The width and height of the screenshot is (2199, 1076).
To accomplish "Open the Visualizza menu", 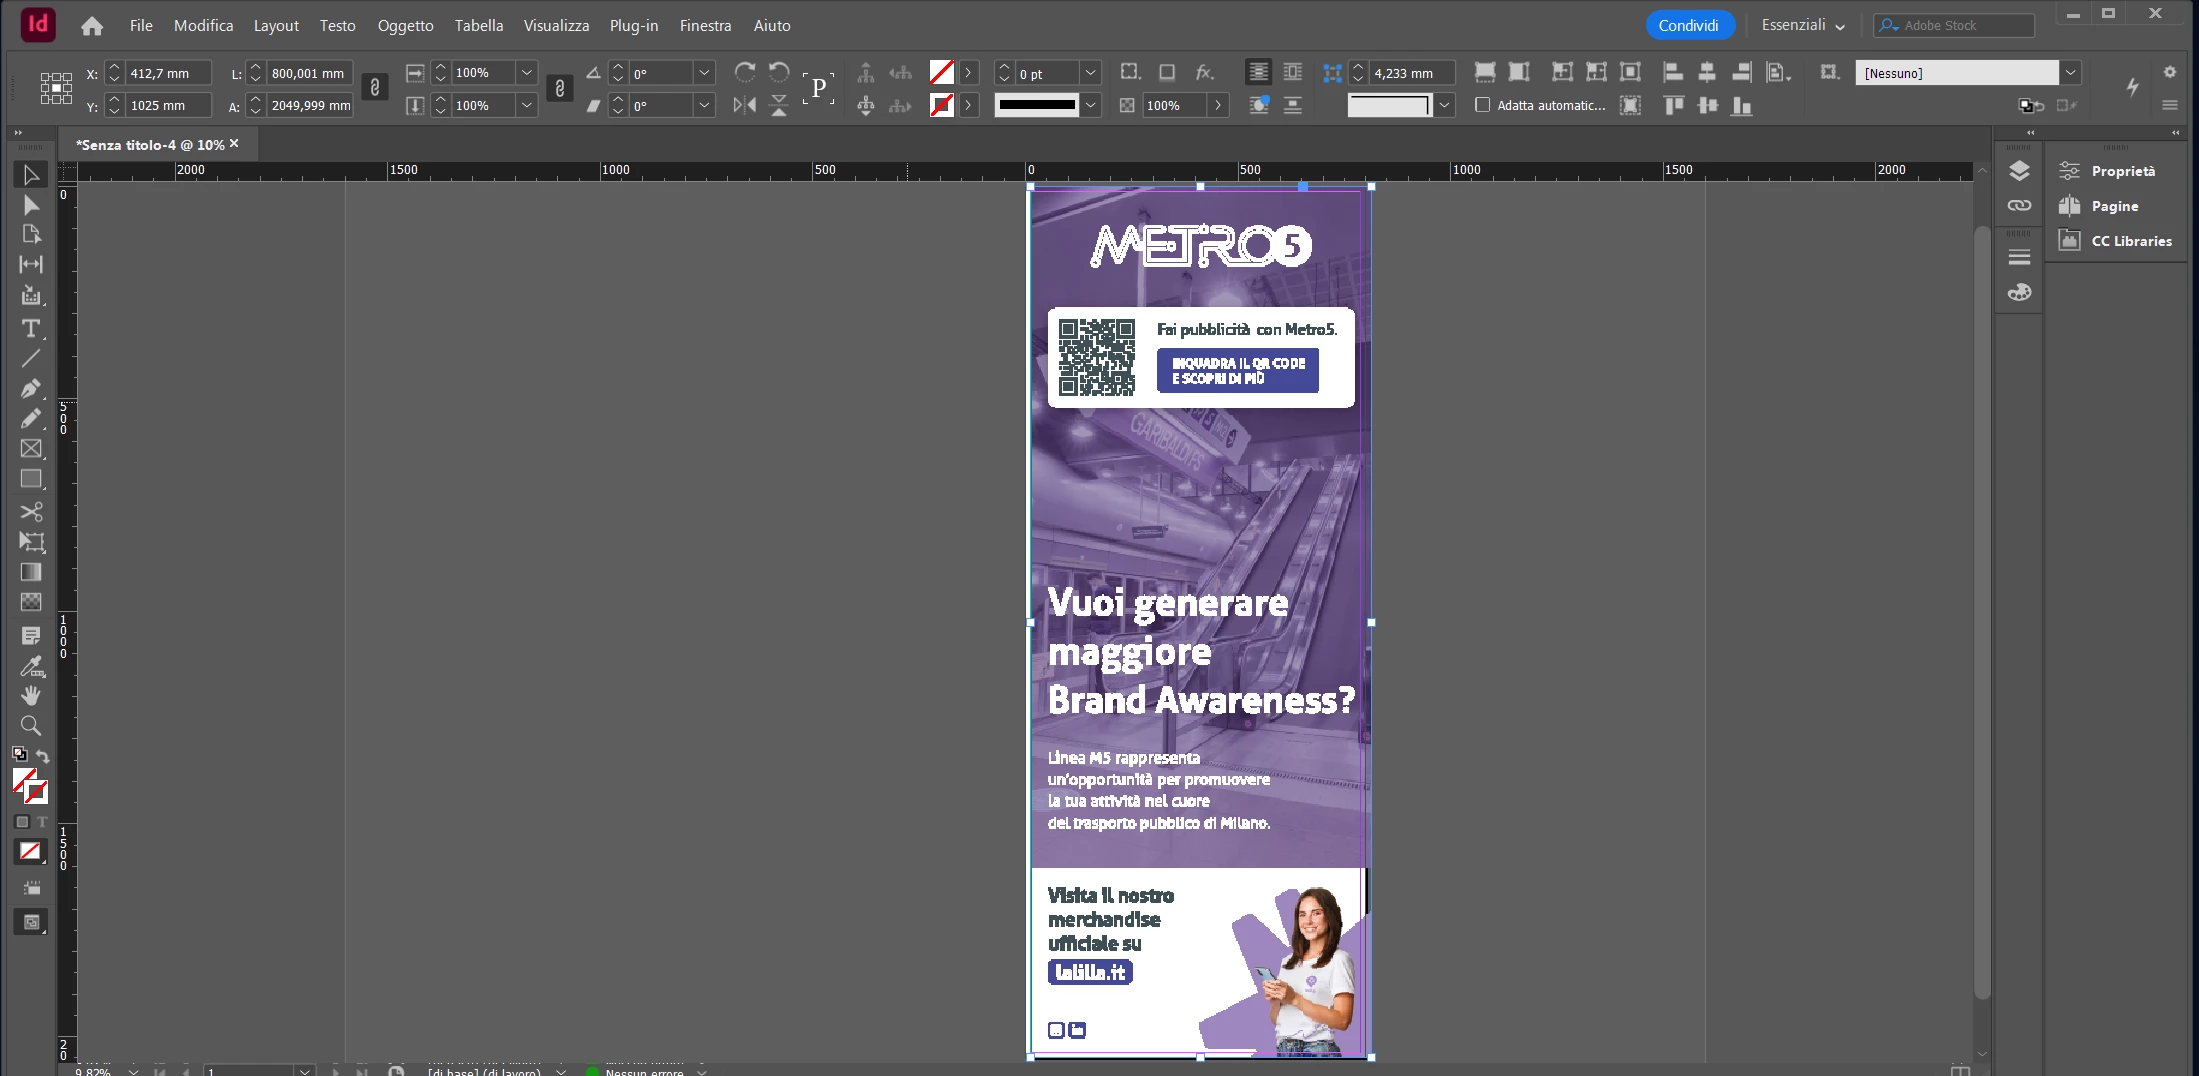I will (x=556, y=26).
